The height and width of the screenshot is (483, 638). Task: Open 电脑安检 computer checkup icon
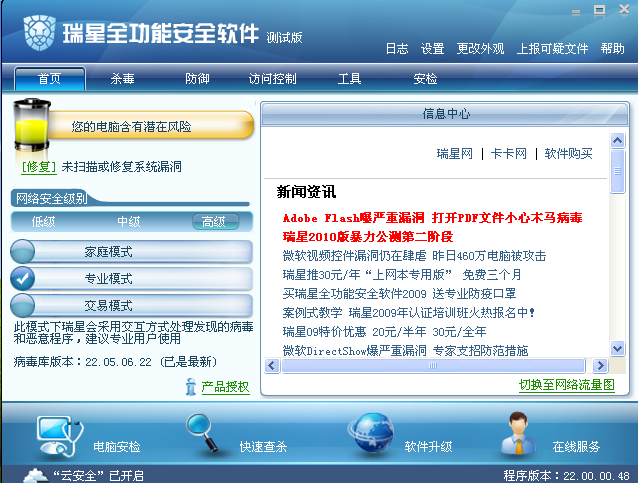click(x=60, y=435)
